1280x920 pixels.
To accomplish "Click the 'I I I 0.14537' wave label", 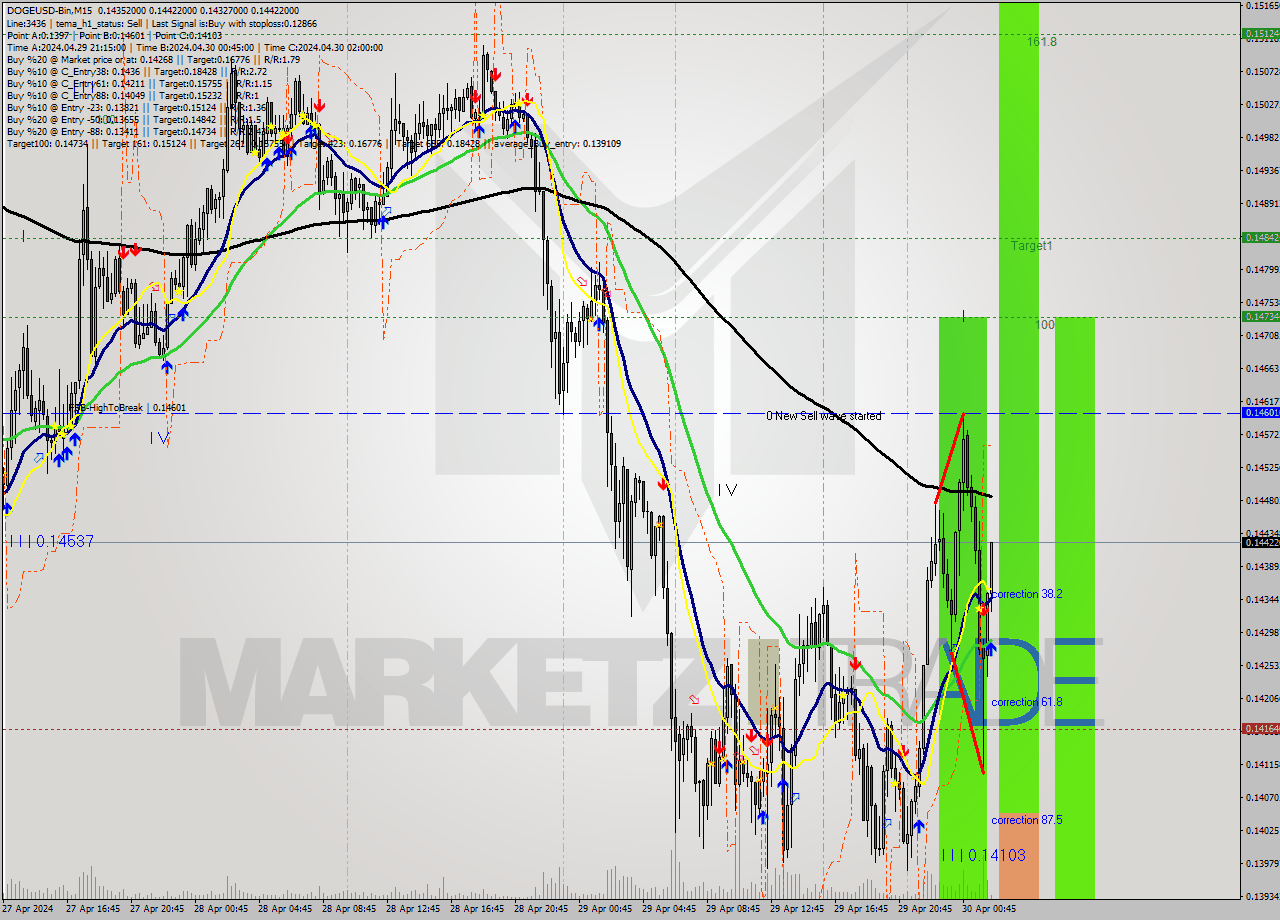I will pos(50,541).
